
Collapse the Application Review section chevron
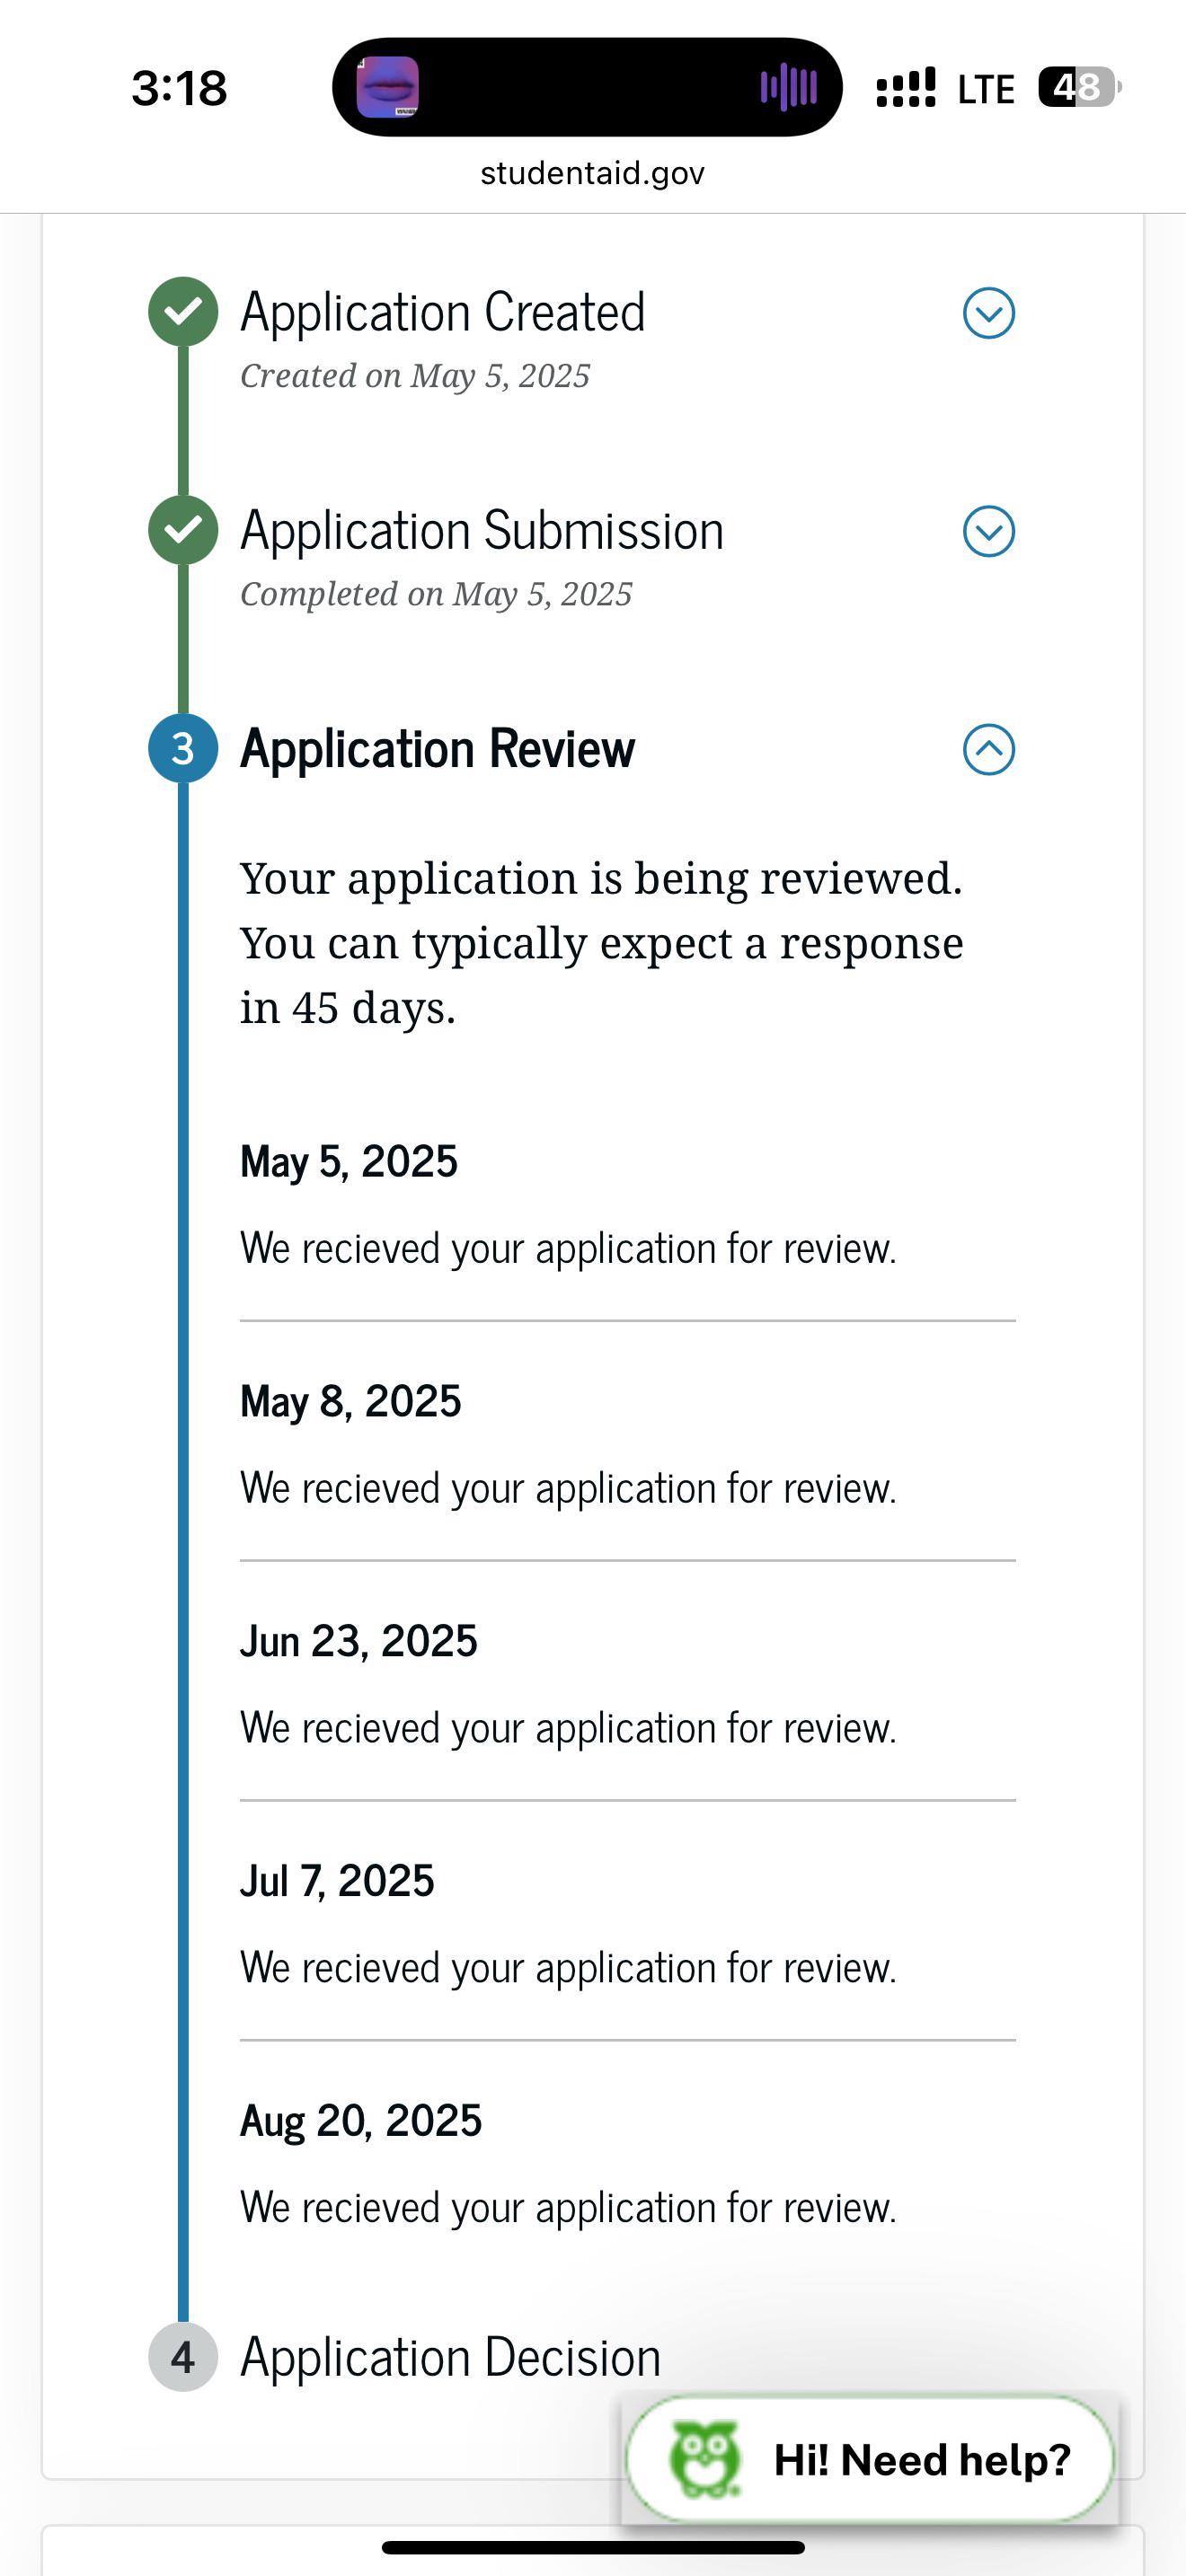click(x=988, y=749)
